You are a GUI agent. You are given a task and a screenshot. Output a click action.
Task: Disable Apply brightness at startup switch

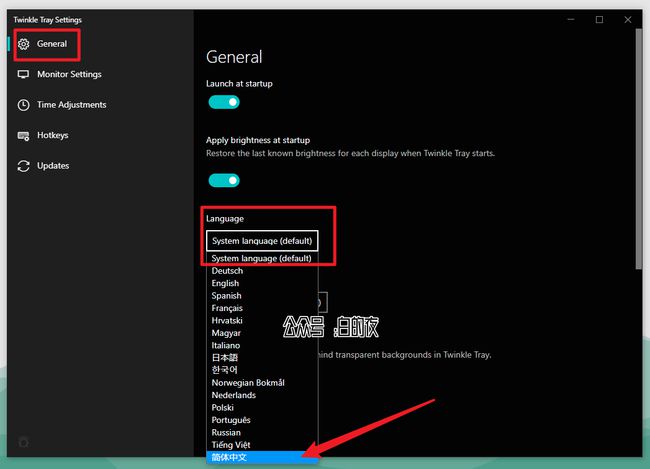point(224,180)
